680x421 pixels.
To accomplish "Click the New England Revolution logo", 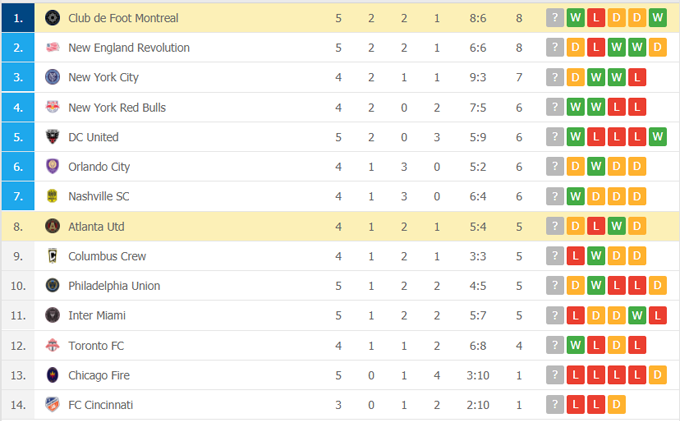I will 53,48.
